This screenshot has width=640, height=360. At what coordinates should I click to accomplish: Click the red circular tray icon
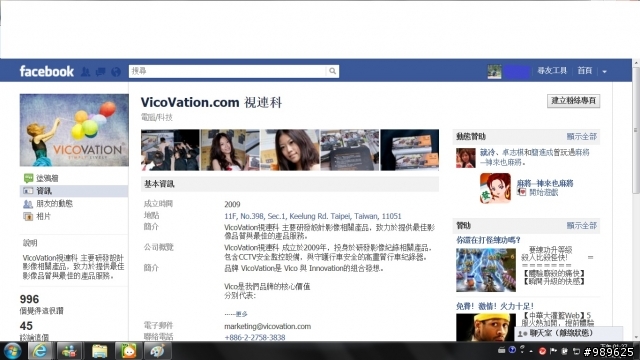(542, 351)
